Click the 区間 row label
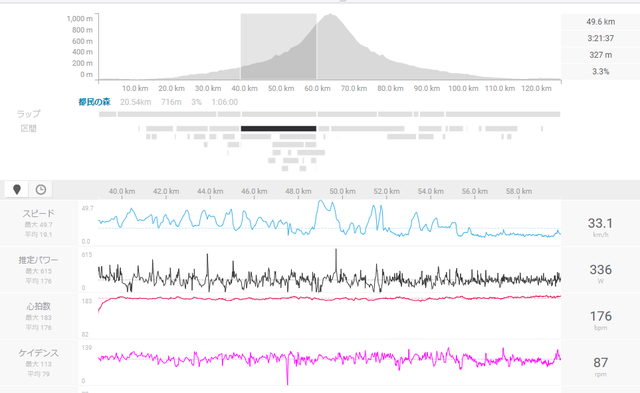The width and height of the screenshot is (640, 393). pyautogui.click(x=29, y=129)
